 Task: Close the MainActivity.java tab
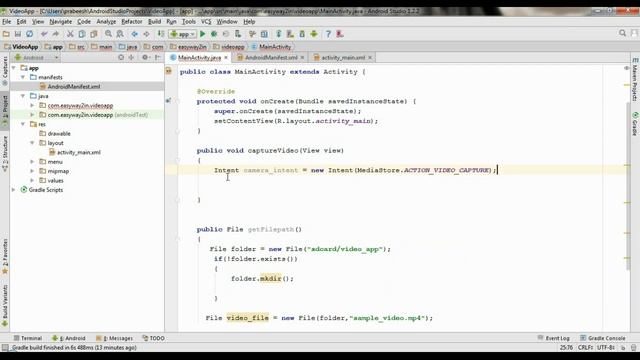(x=226, y=58)
